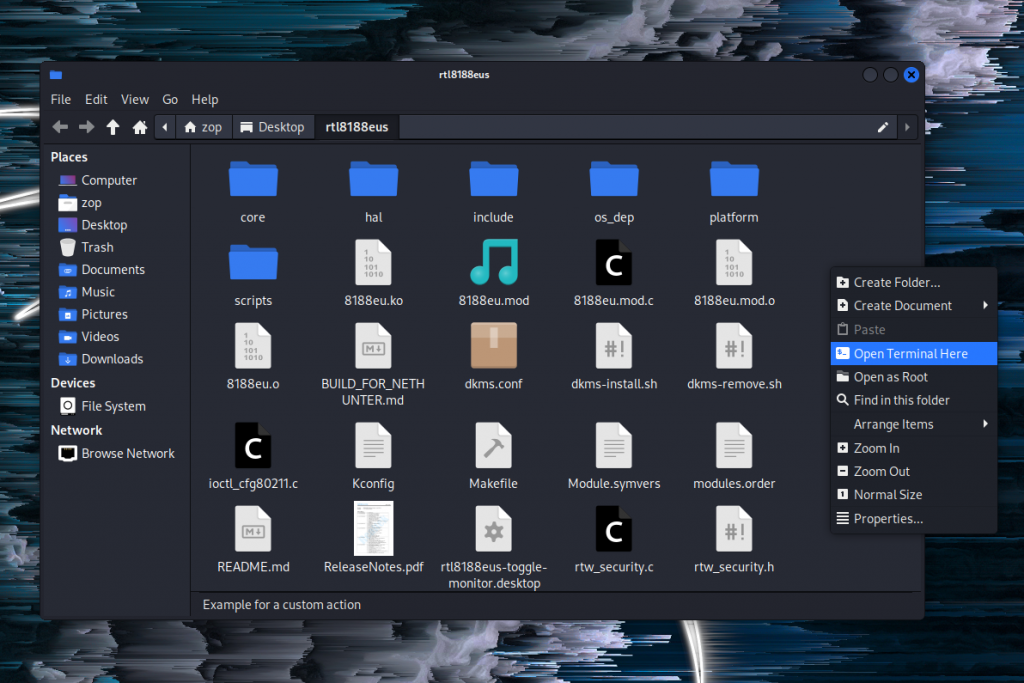Screen dimensions: 1024x683
Task: Open the scripts folder
Action: [x=253, y=263]
